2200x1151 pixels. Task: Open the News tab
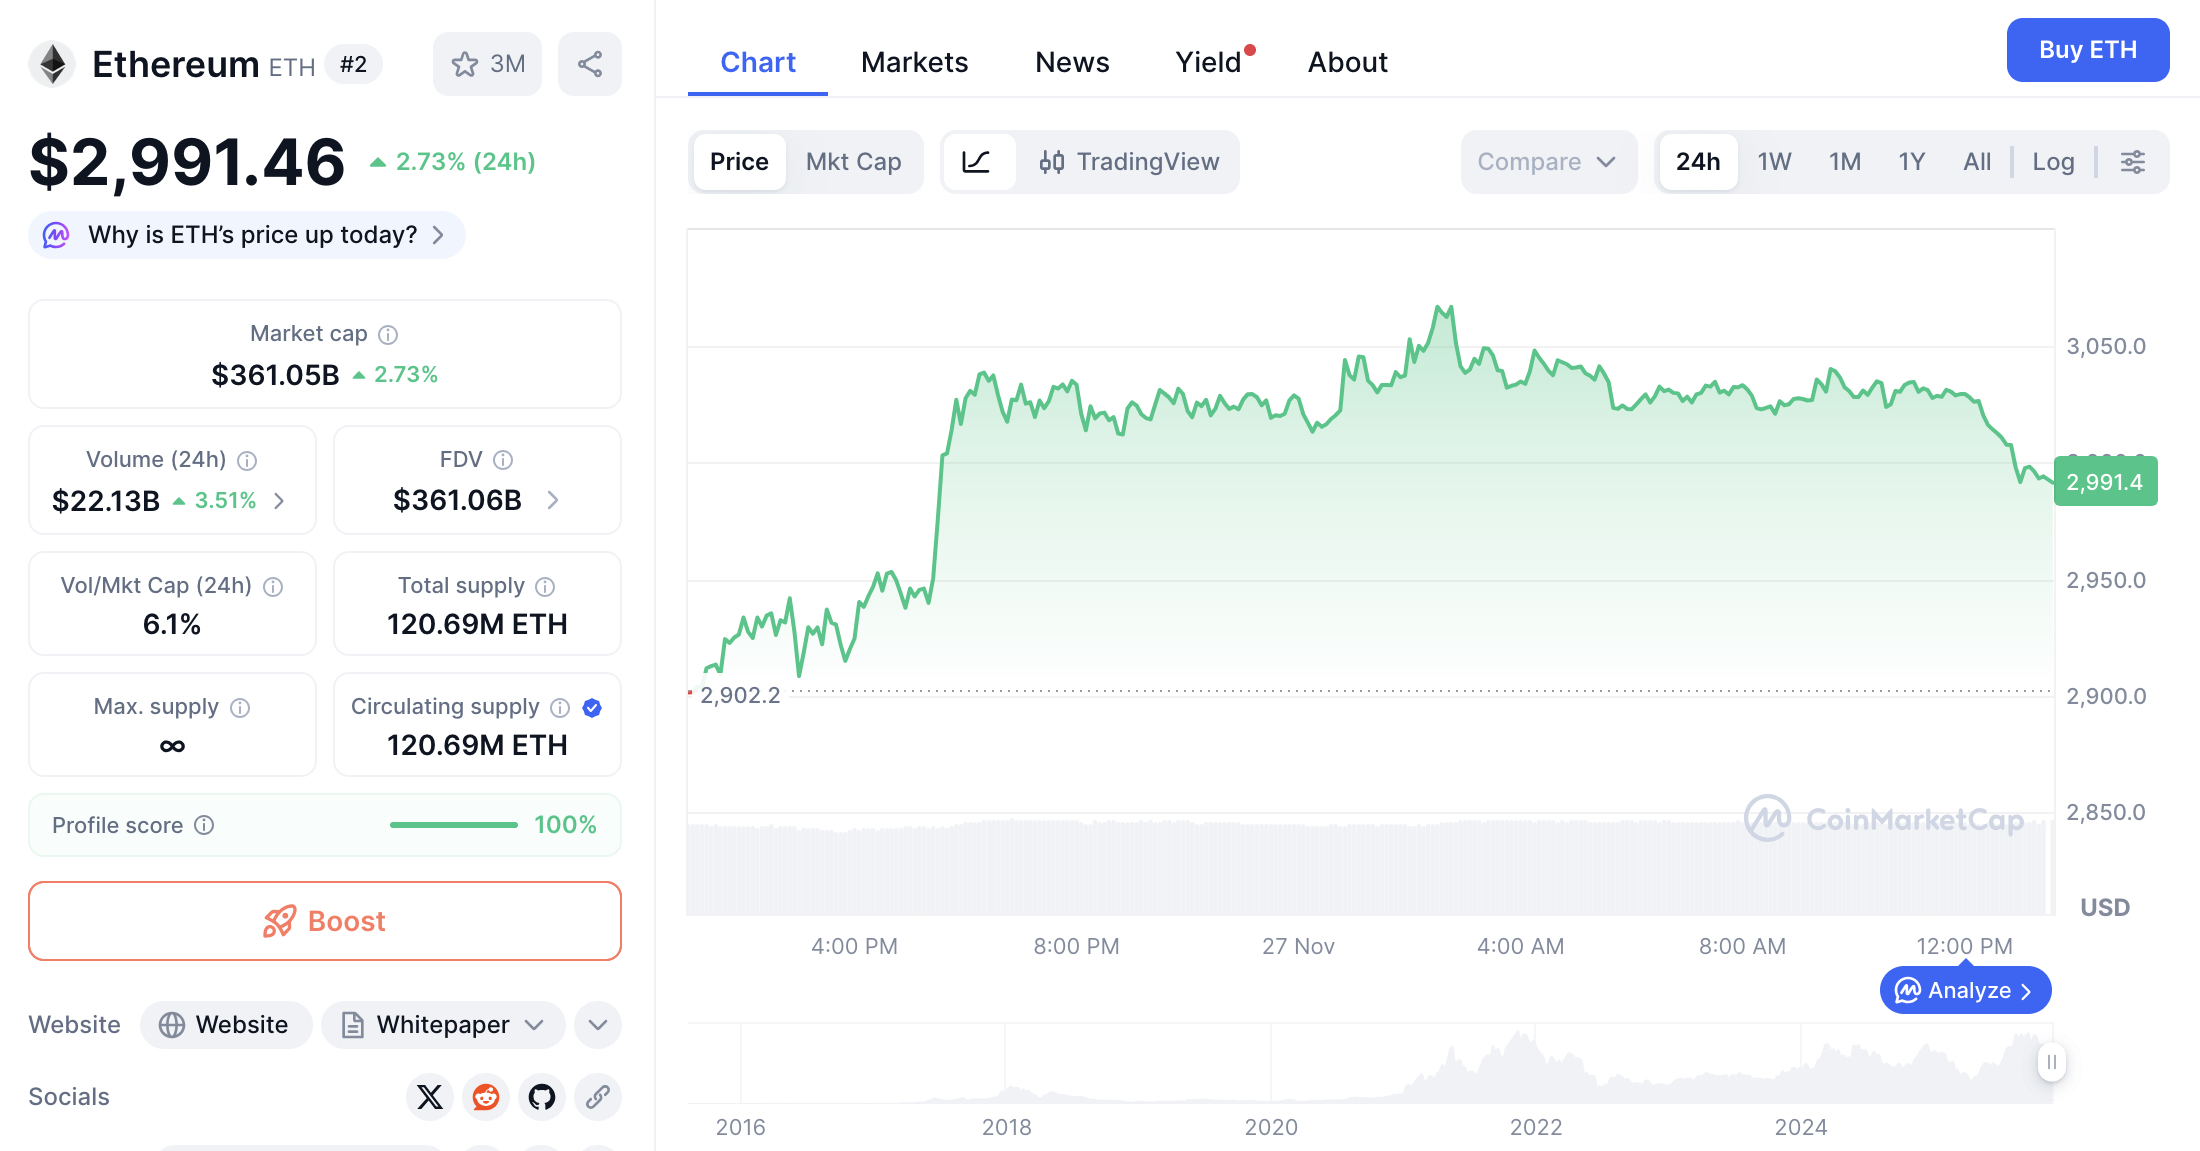[x=1071, y=62]
